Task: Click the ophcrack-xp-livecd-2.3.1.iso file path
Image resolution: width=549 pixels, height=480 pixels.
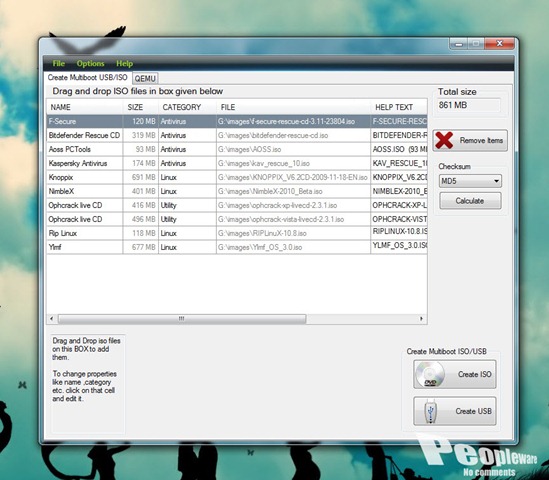Action: [293, 206]
